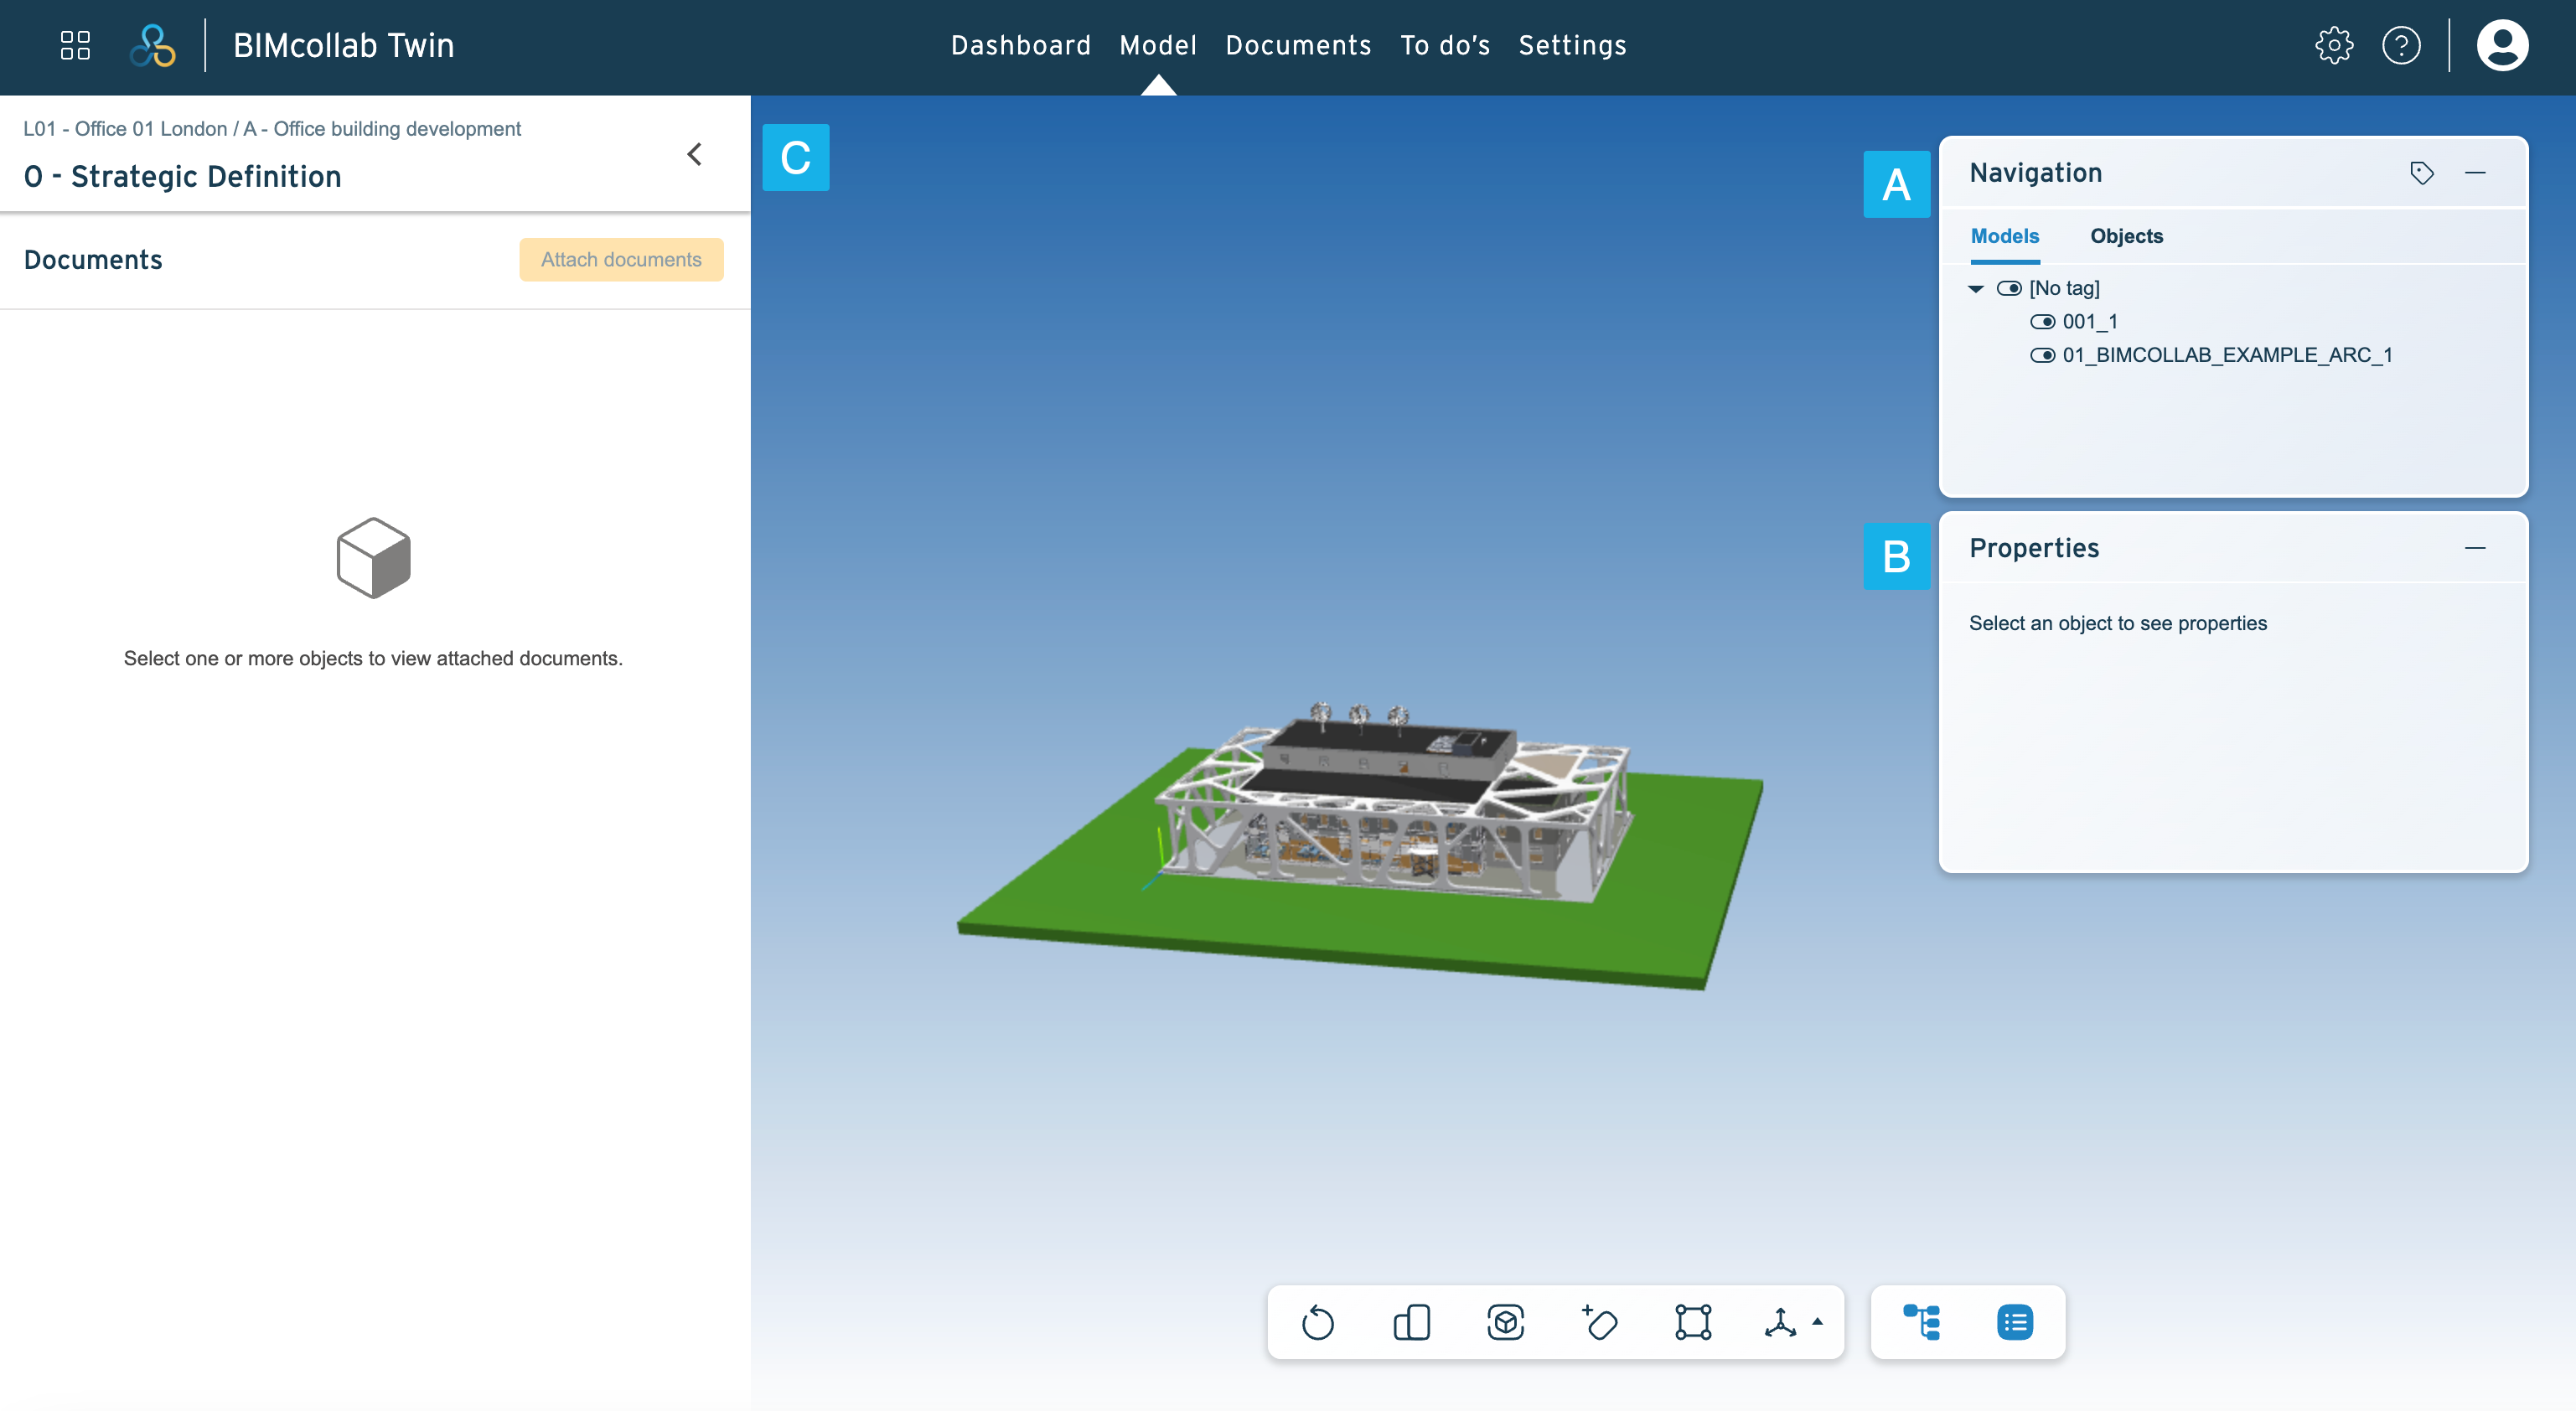The height and width of the screenshot is (1411, 2576).
Task: Open the gear settings icon in header
Action: [2334, 45]
